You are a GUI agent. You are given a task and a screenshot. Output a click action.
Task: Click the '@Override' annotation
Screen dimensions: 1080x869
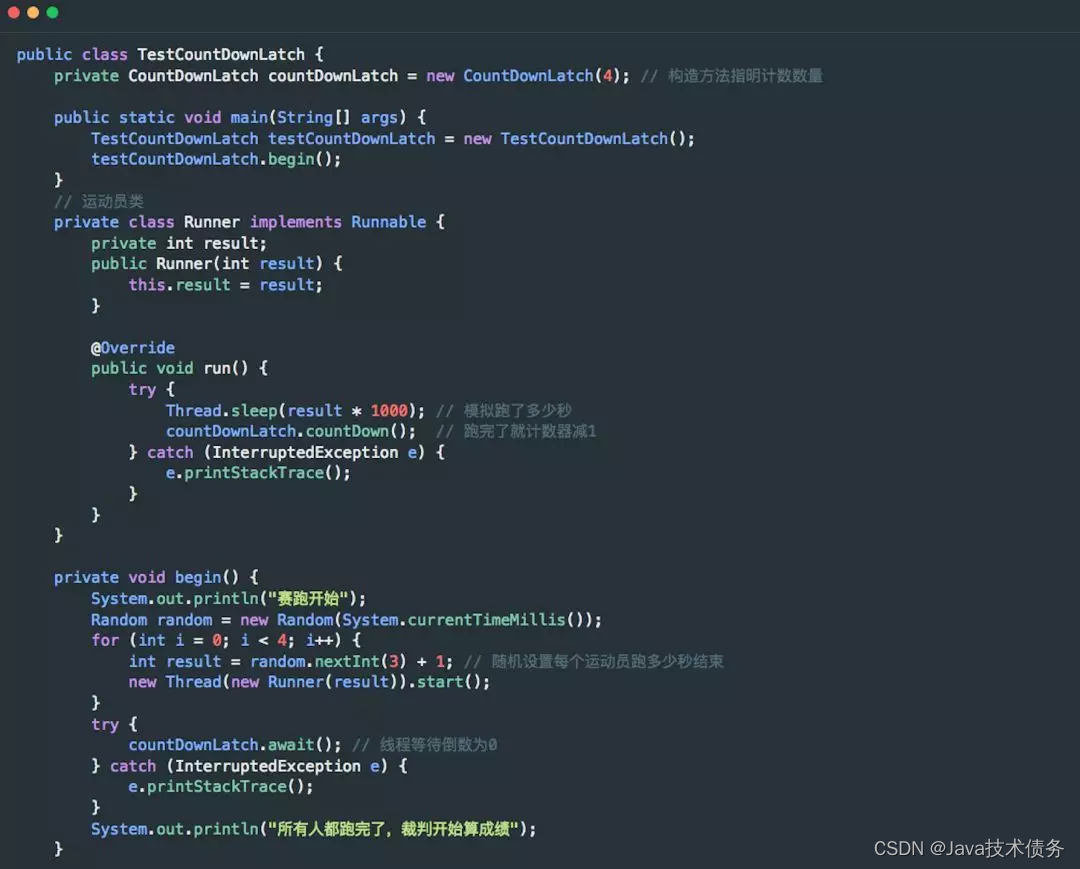(x=133, y=348)
